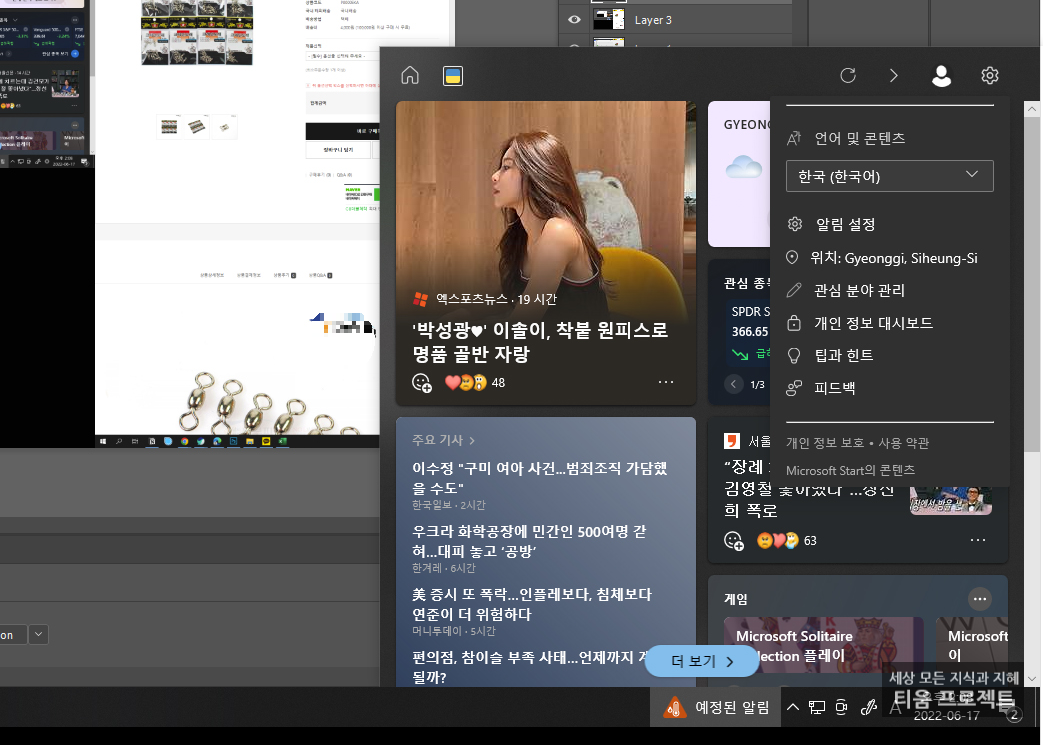1043x745 pixels.
Task: Open the Meet Now camera tray icon
Action: pyautogui.click(x=841, y=707)
